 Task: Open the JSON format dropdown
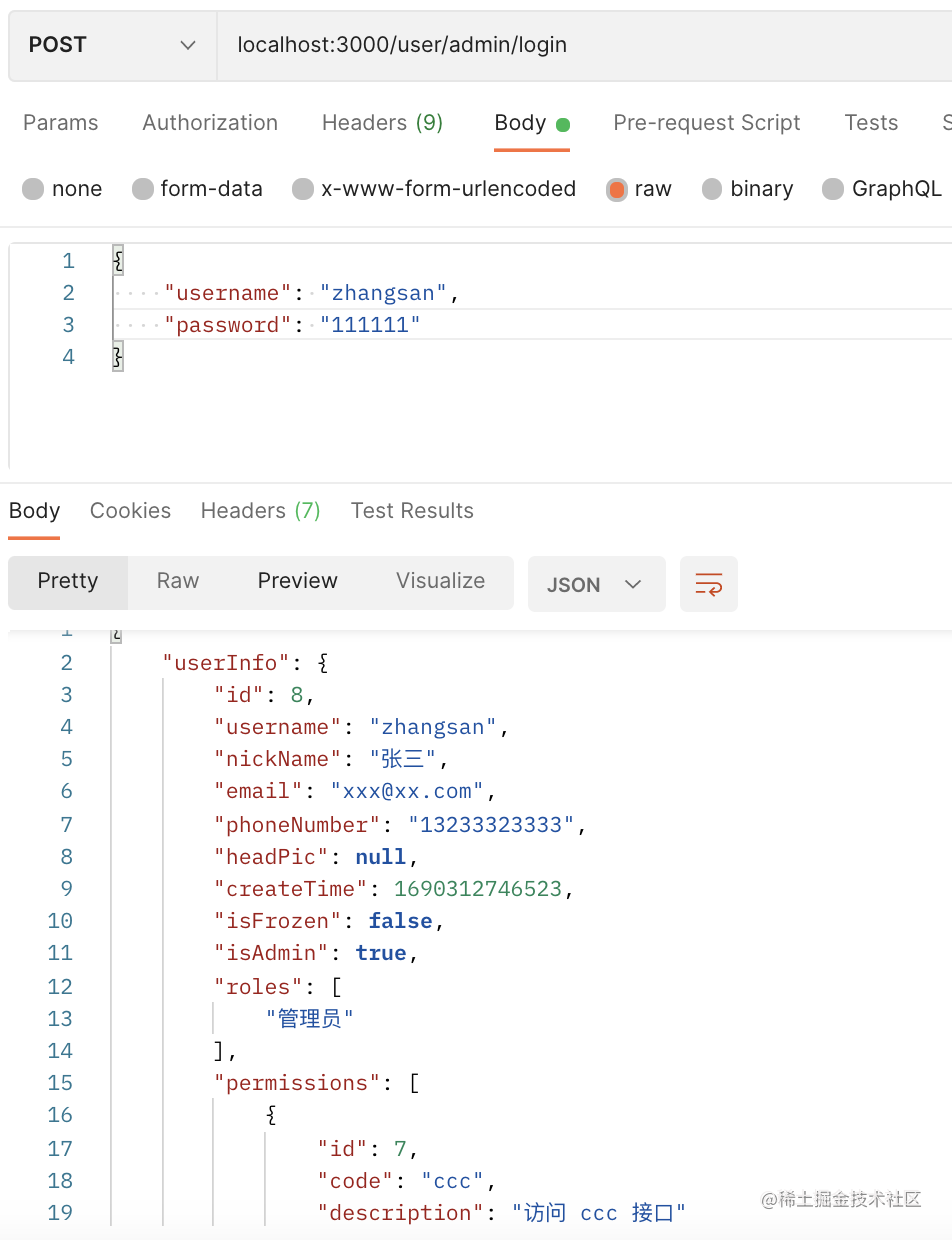[x=595, y=584]
